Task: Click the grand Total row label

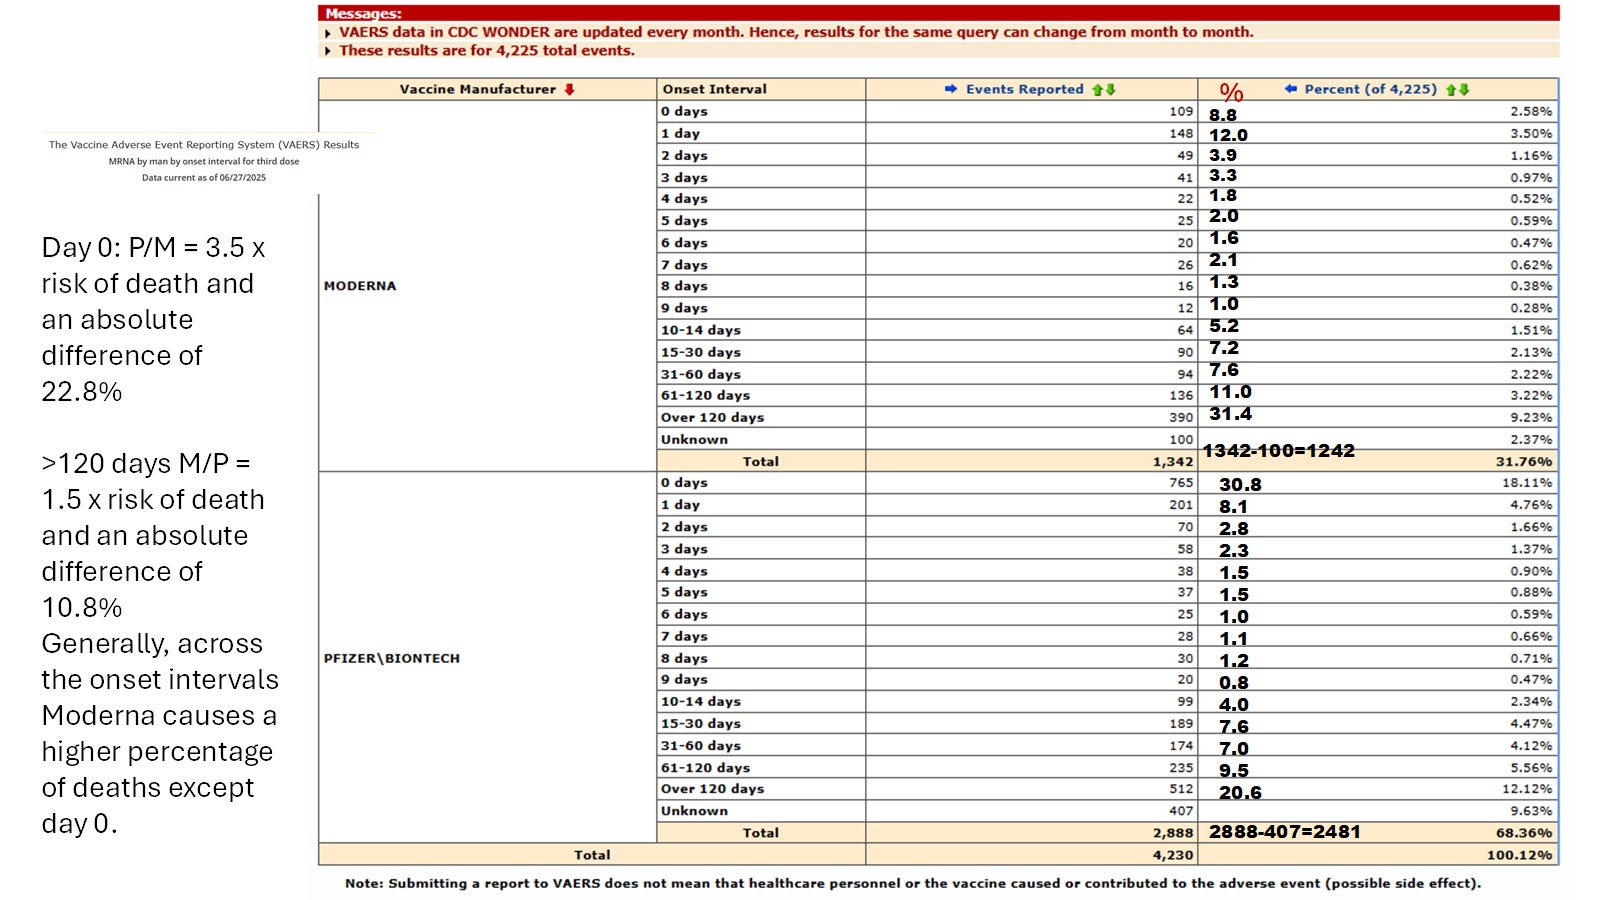Action: [x=592, y=855]
